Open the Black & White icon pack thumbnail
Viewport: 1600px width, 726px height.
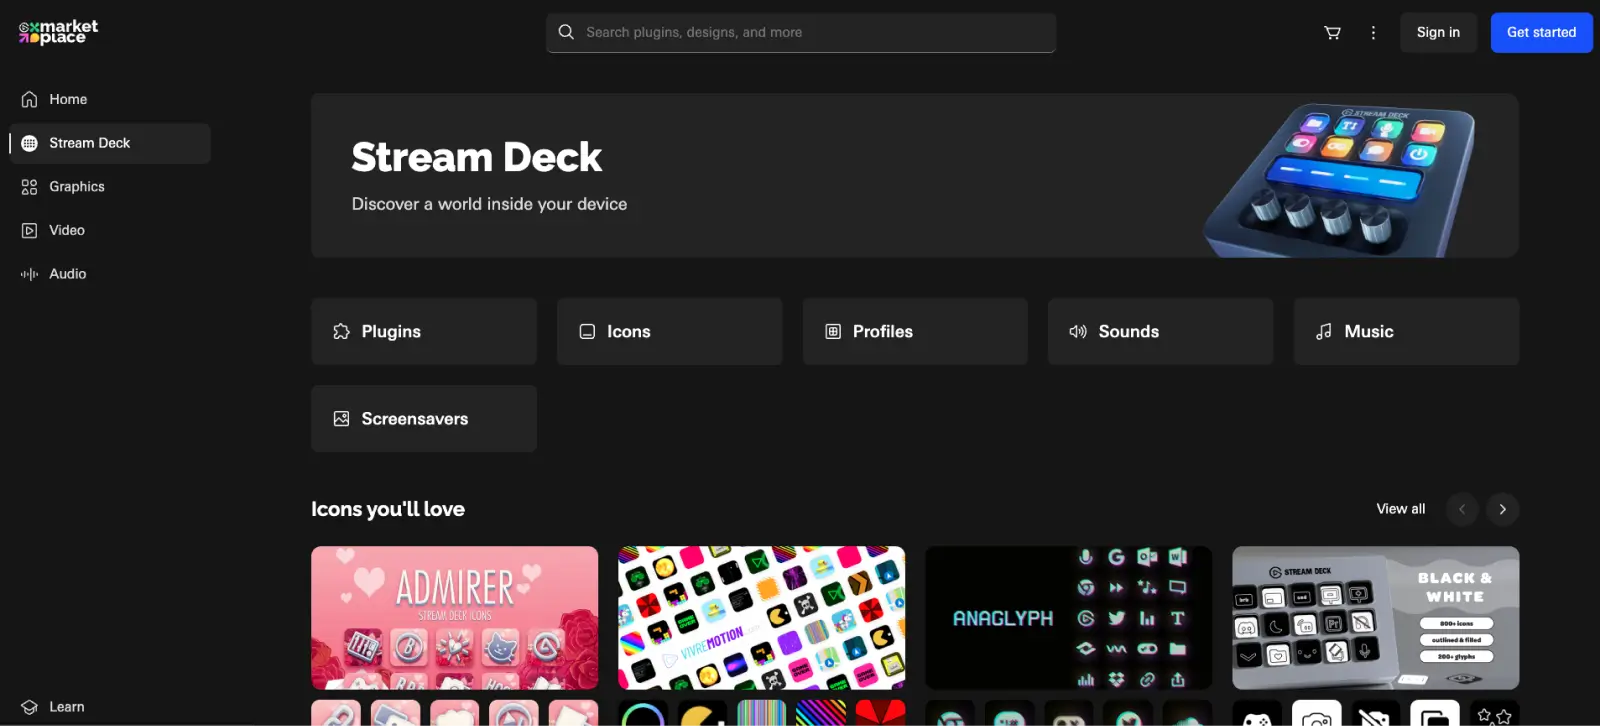[1375, 617]
